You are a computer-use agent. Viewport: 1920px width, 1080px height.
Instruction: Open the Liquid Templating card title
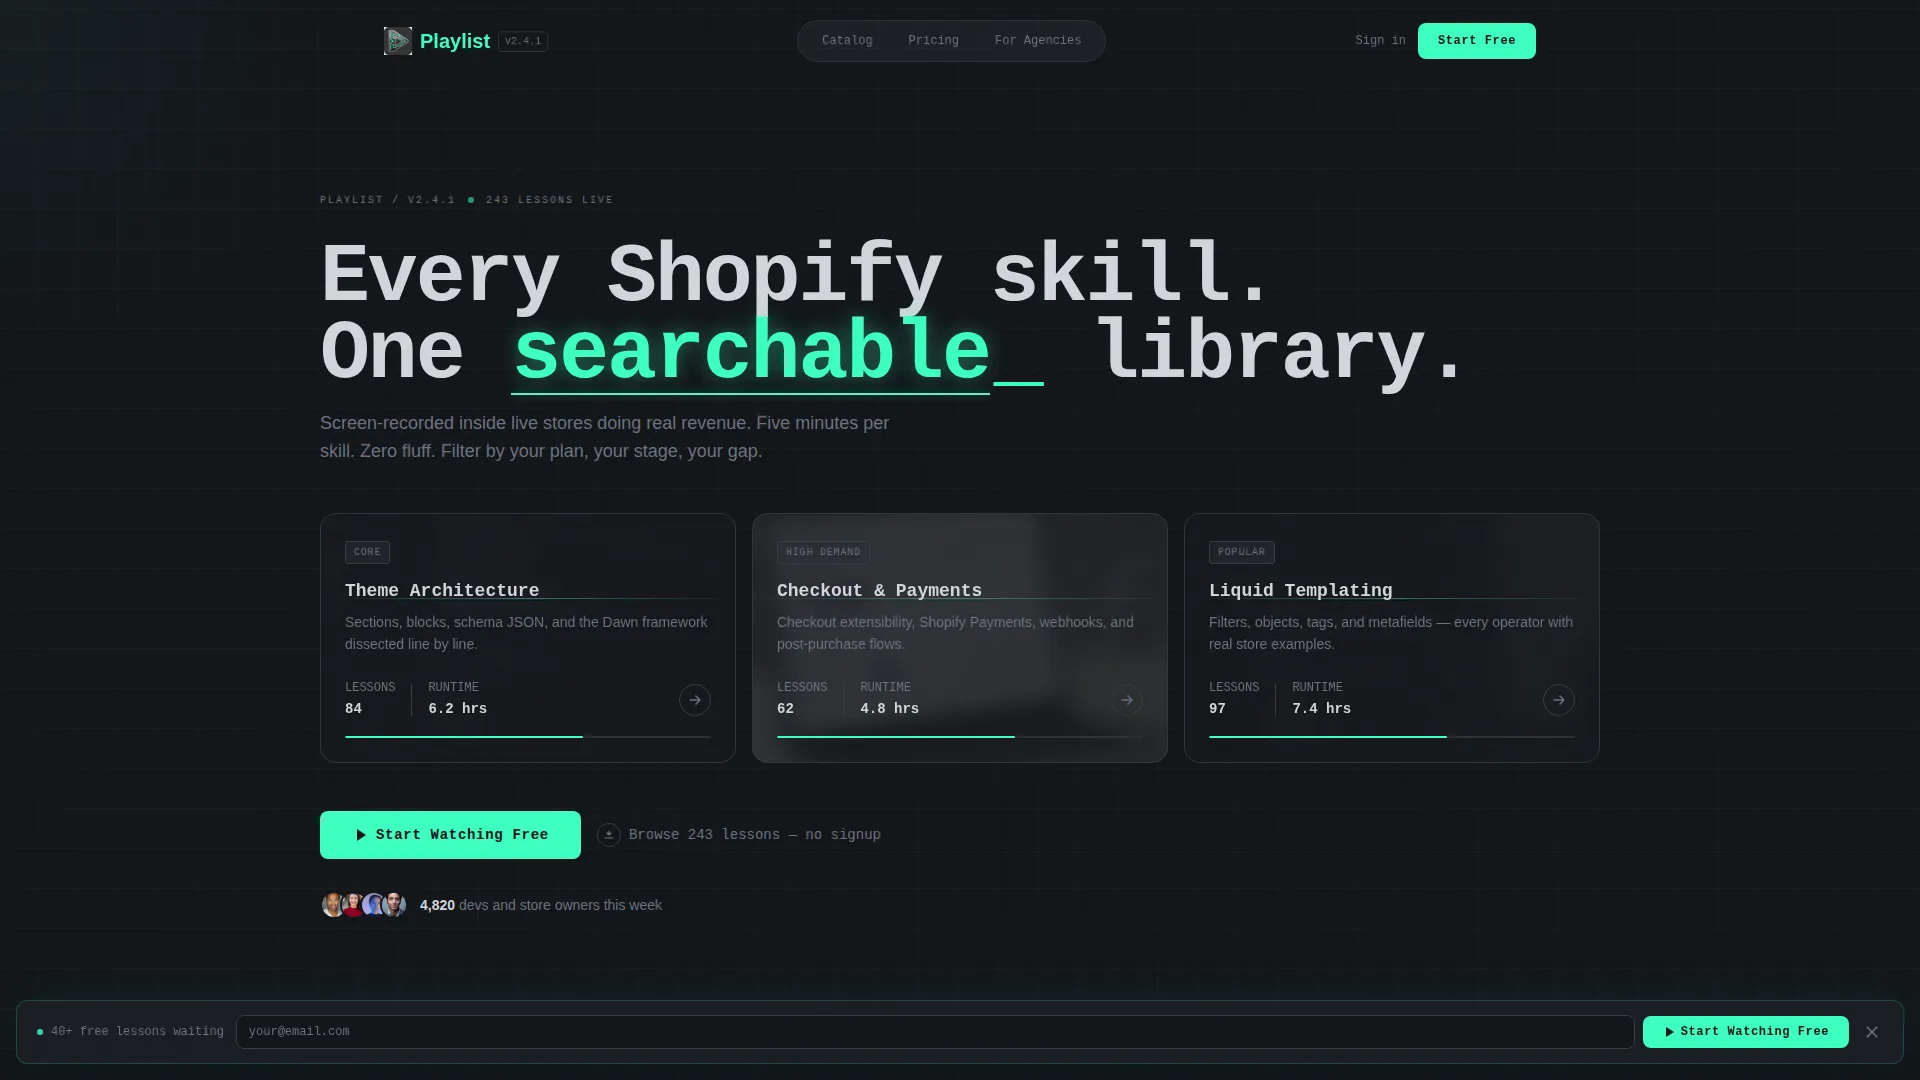pyautogui.click(x=1300, y=591)
